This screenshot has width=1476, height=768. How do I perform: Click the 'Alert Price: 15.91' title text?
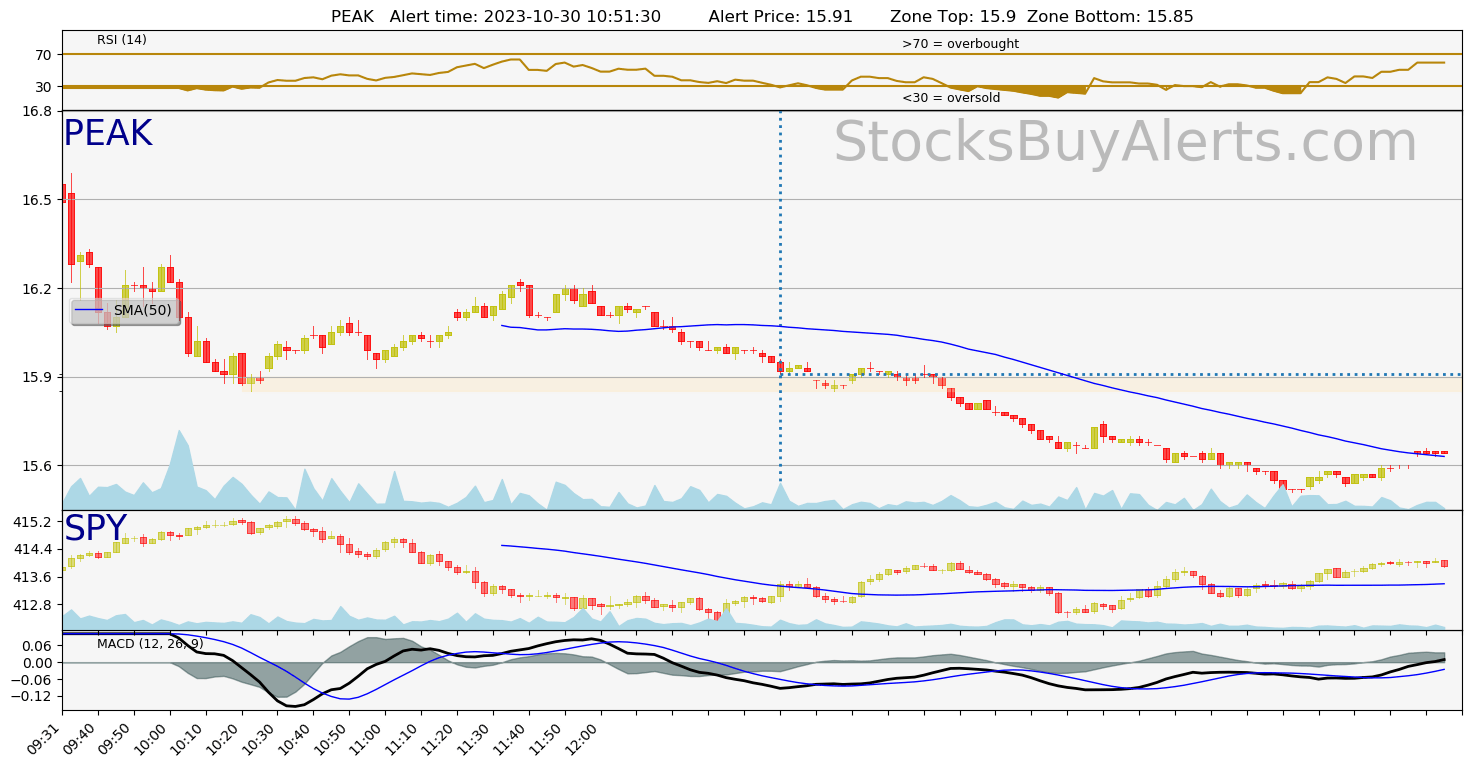point(780,17)
